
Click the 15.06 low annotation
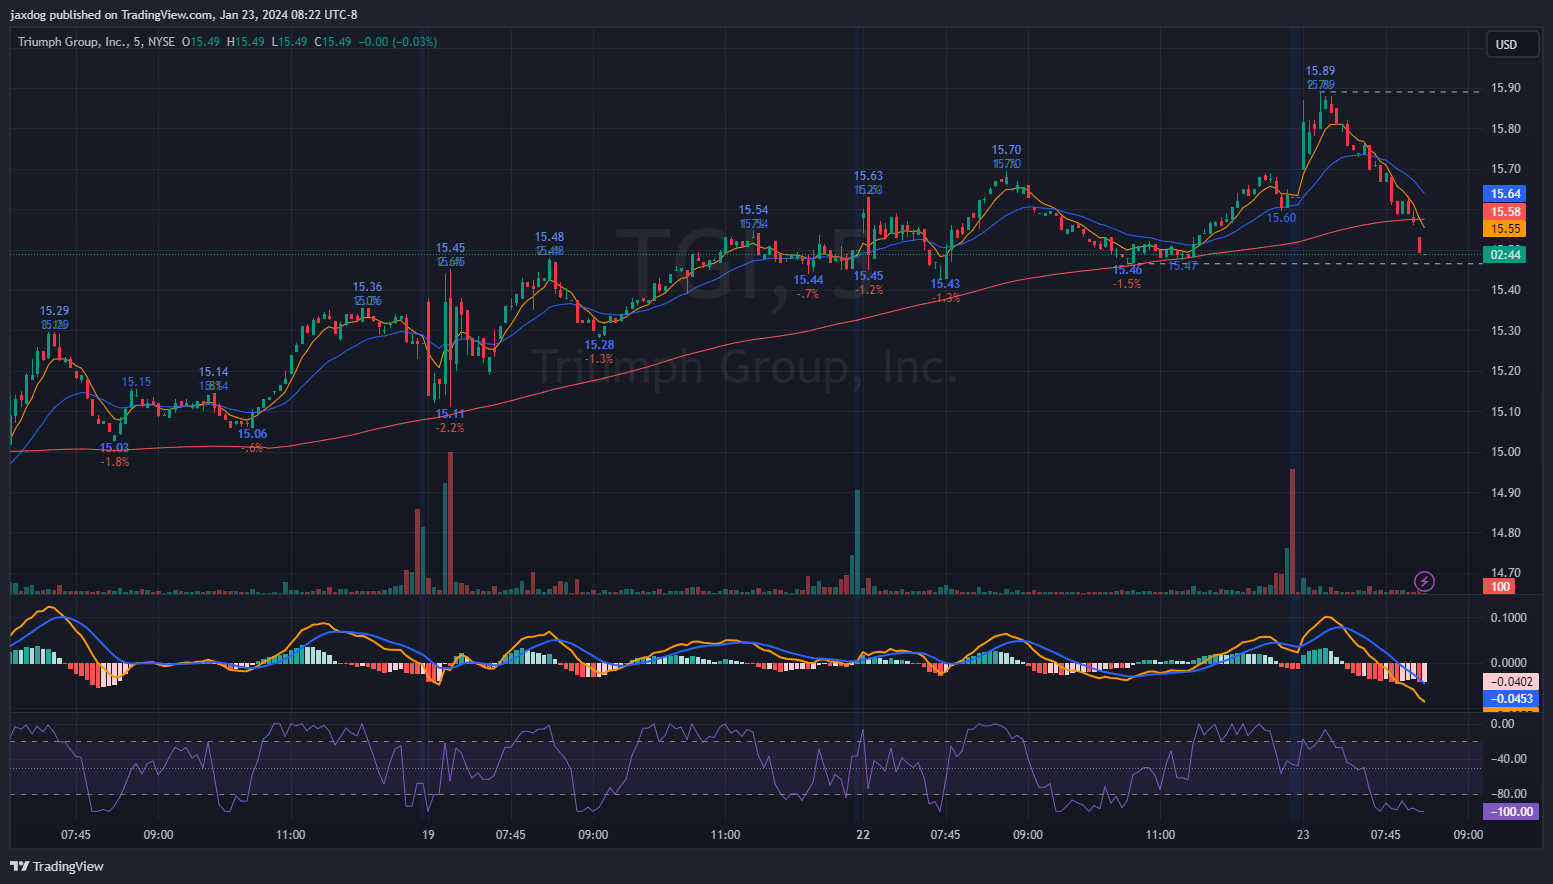click(x=252, y=434)
